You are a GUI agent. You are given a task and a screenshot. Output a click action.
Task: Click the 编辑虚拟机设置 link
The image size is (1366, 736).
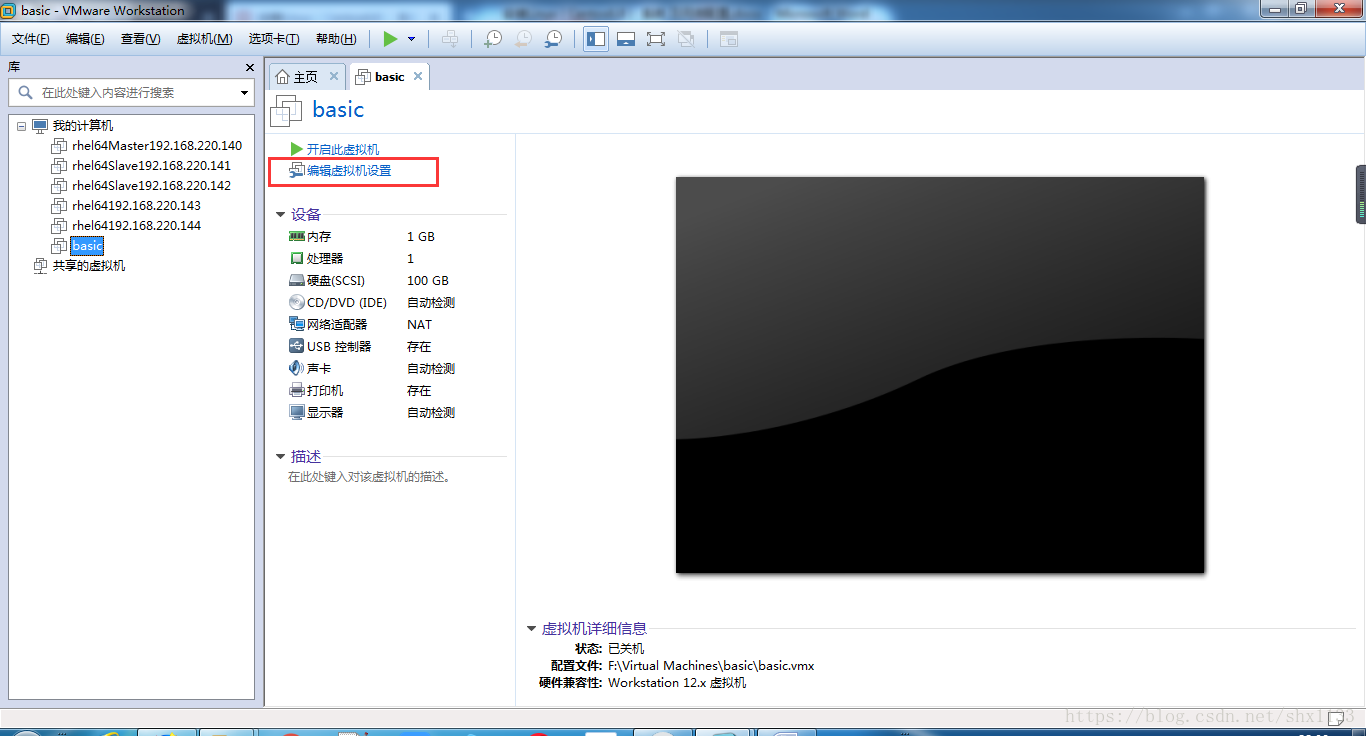click(349, 171)
